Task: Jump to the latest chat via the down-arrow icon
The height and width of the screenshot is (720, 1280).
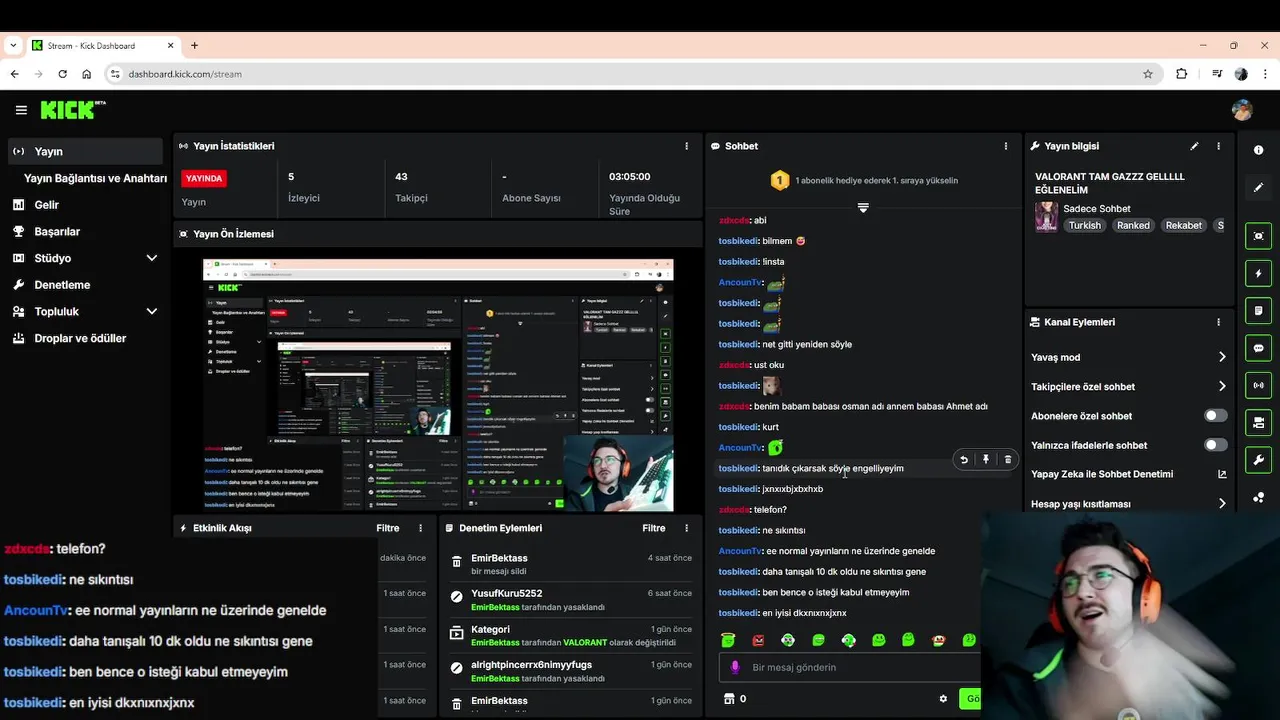Action: click(863, 208)
